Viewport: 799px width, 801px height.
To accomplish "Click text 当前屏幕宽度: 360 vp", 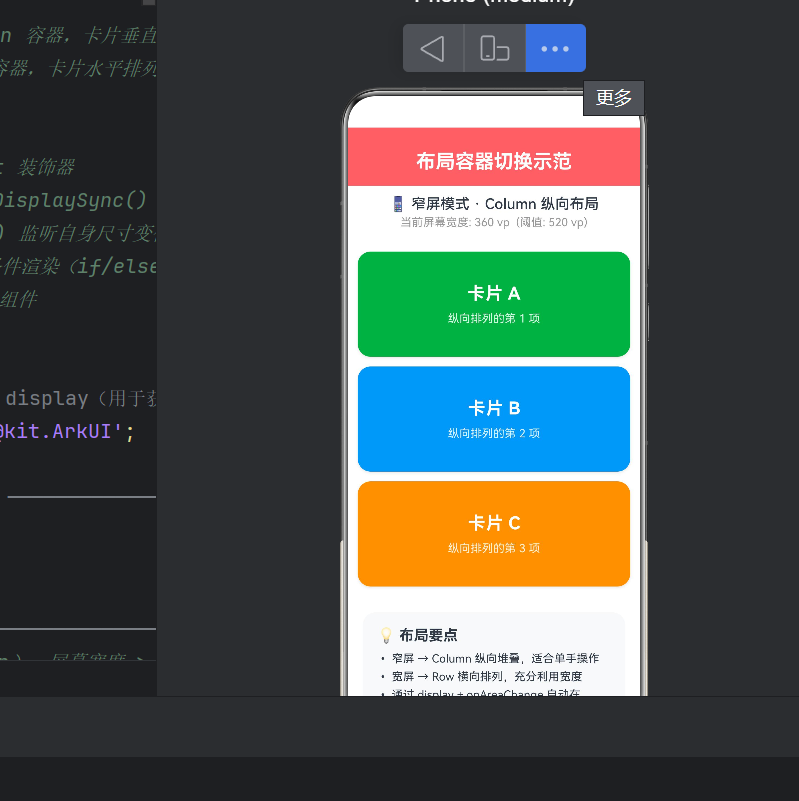I will point(455,222).
